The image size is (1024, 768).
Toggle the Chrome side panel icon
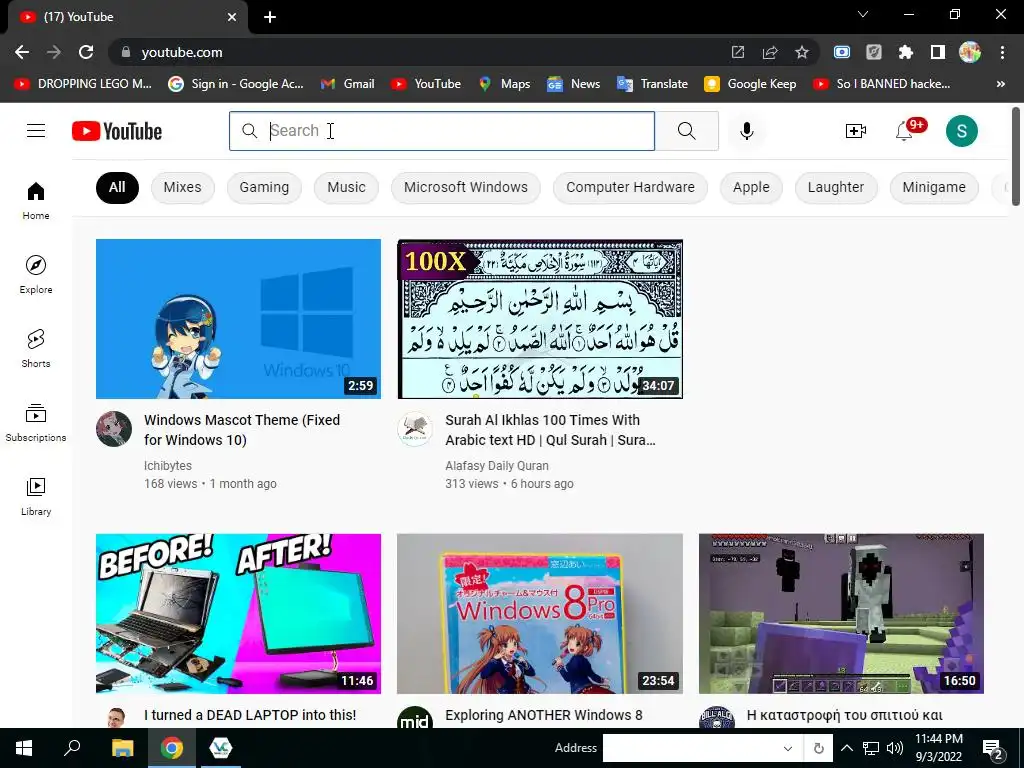tap(938, 52)
